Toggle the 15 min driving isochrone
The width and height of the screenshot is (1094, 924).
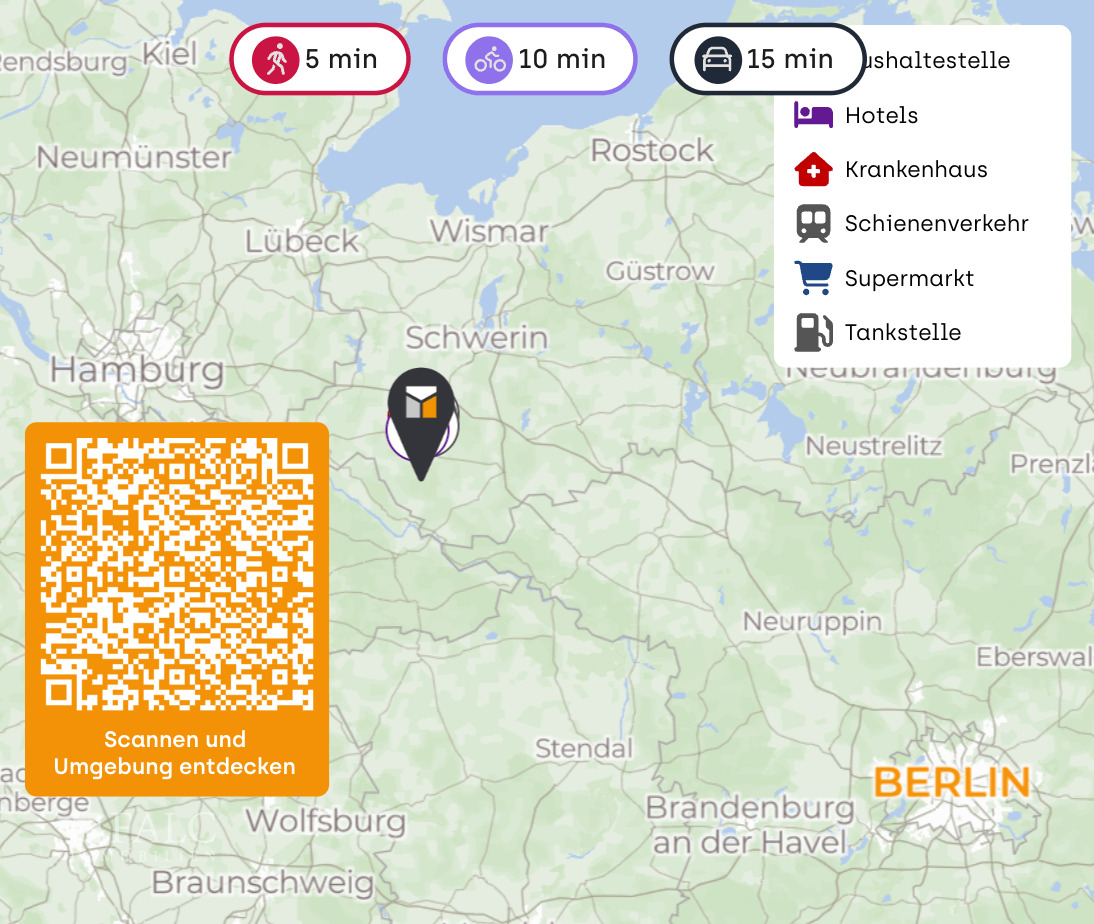[x=767, y=59]
